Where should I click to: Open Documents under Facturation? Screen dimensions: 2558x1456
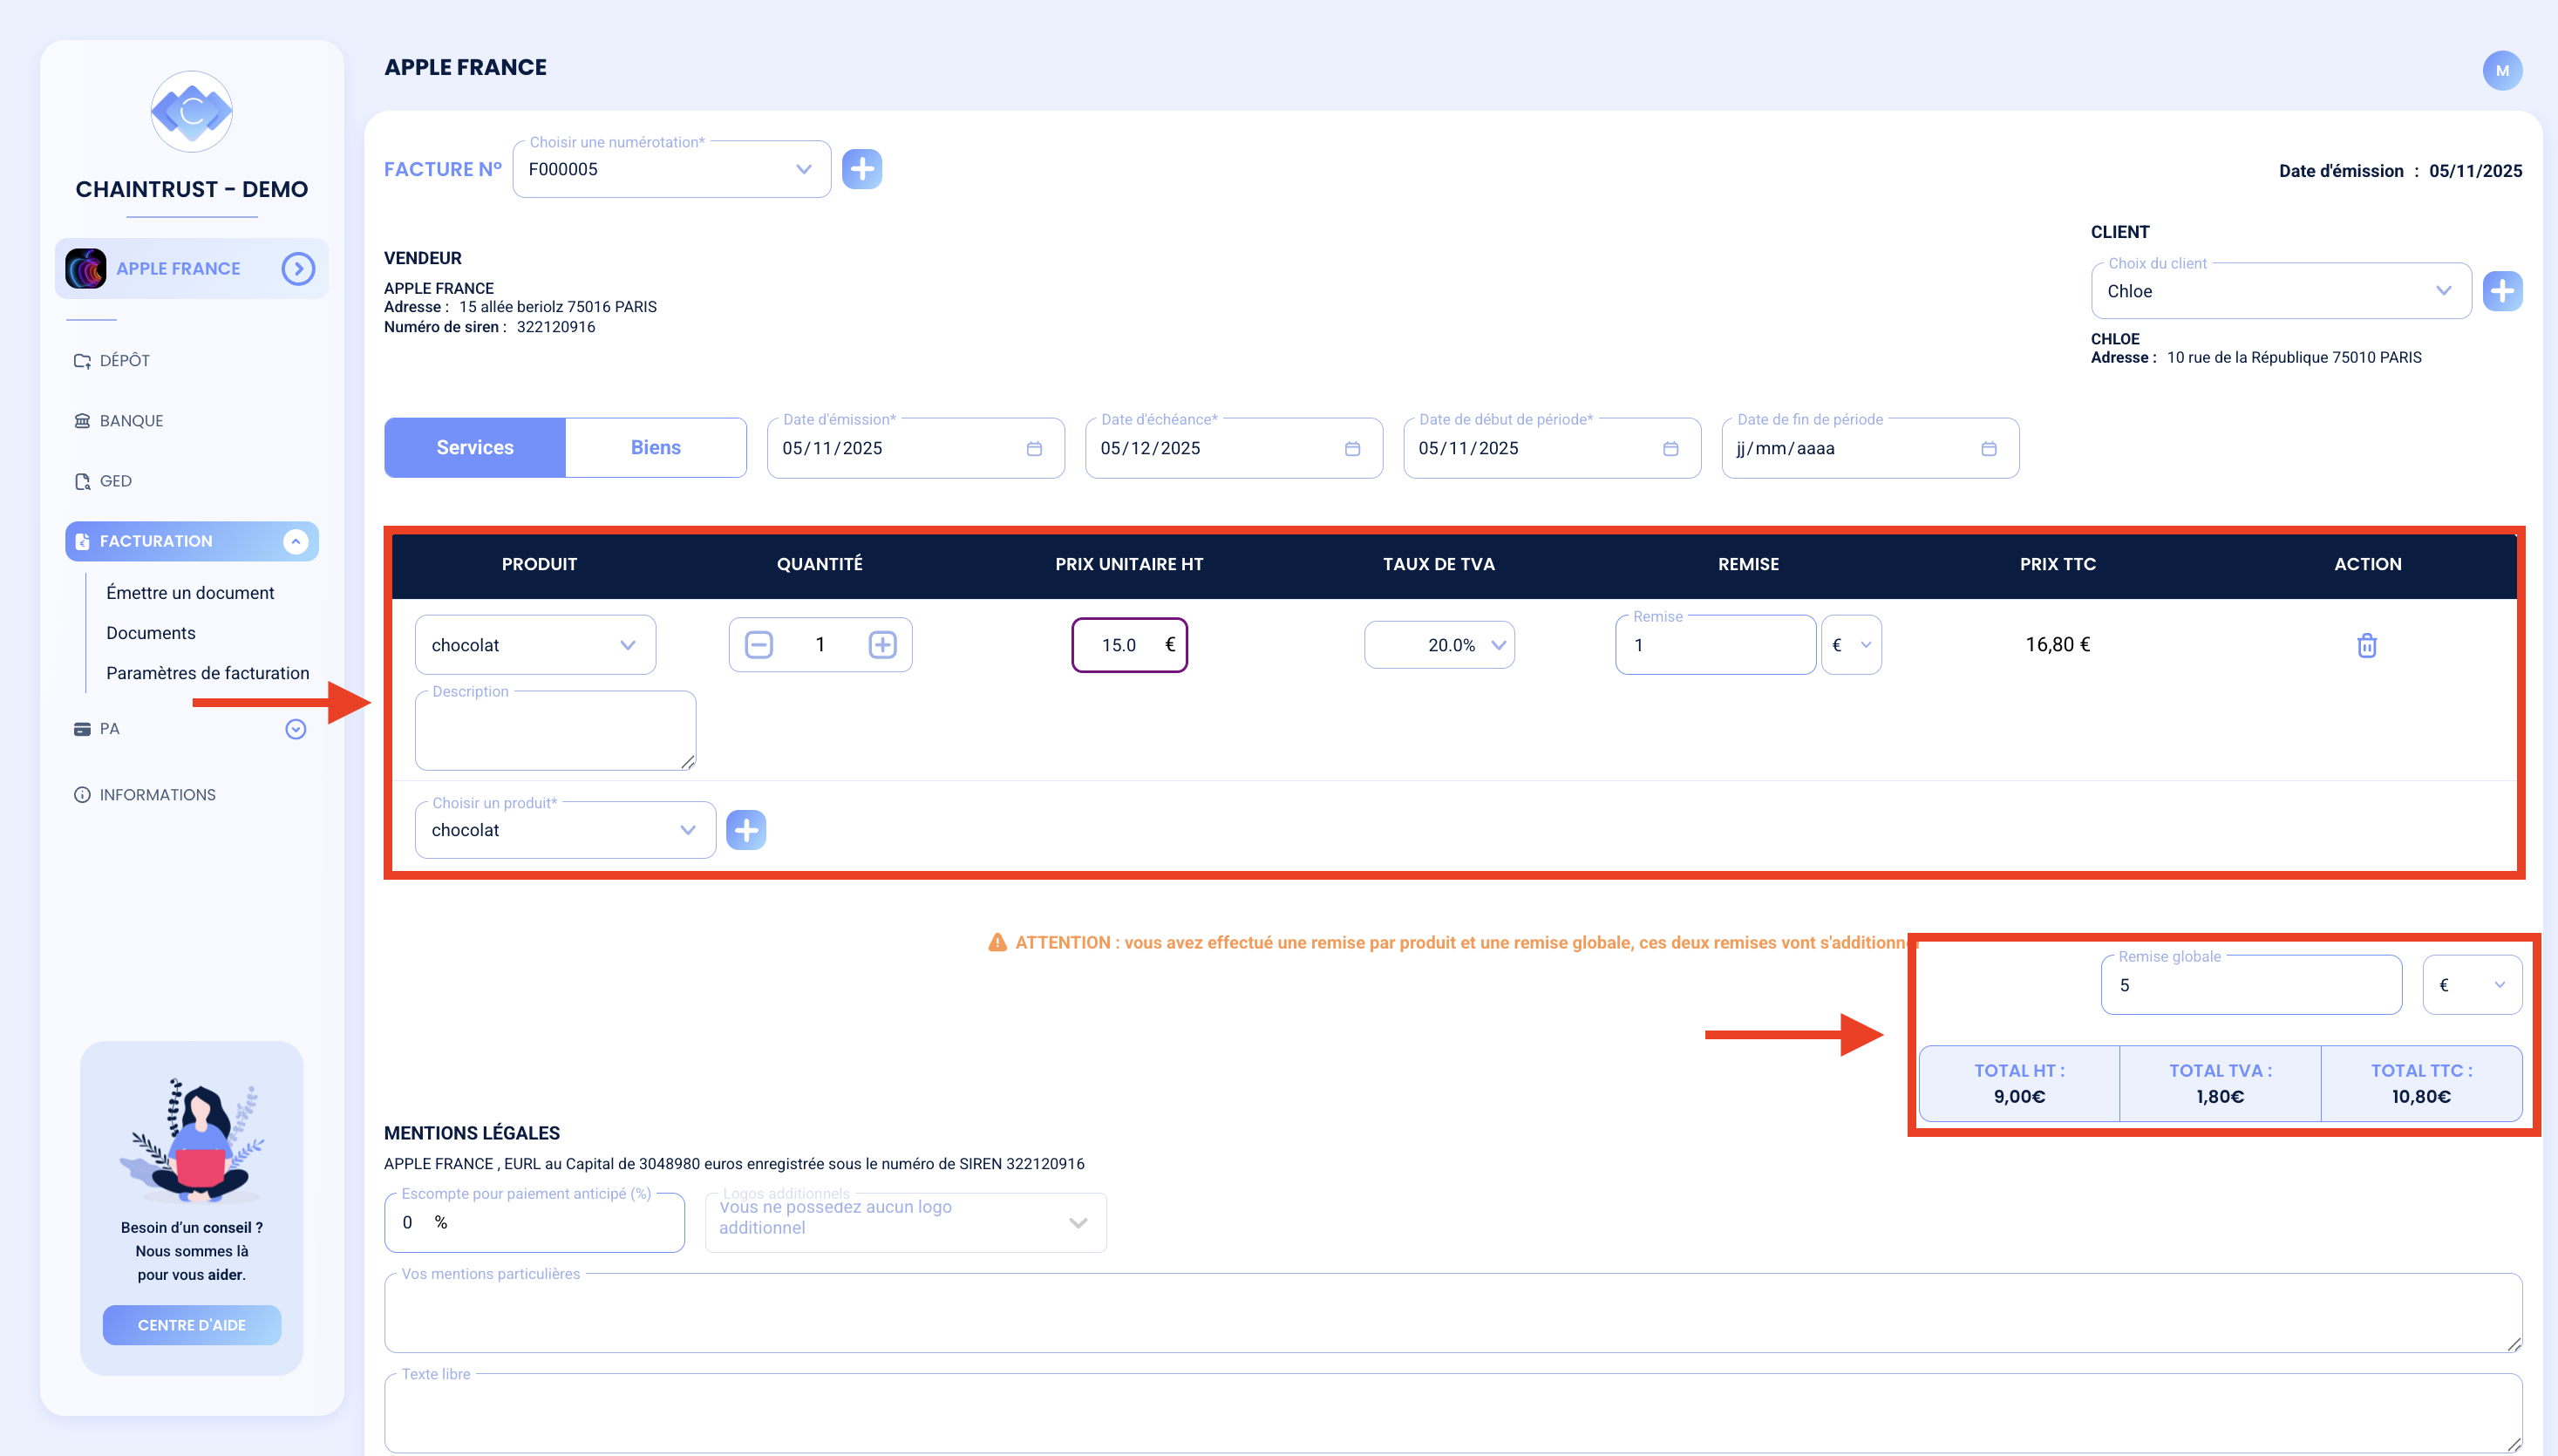151,633
